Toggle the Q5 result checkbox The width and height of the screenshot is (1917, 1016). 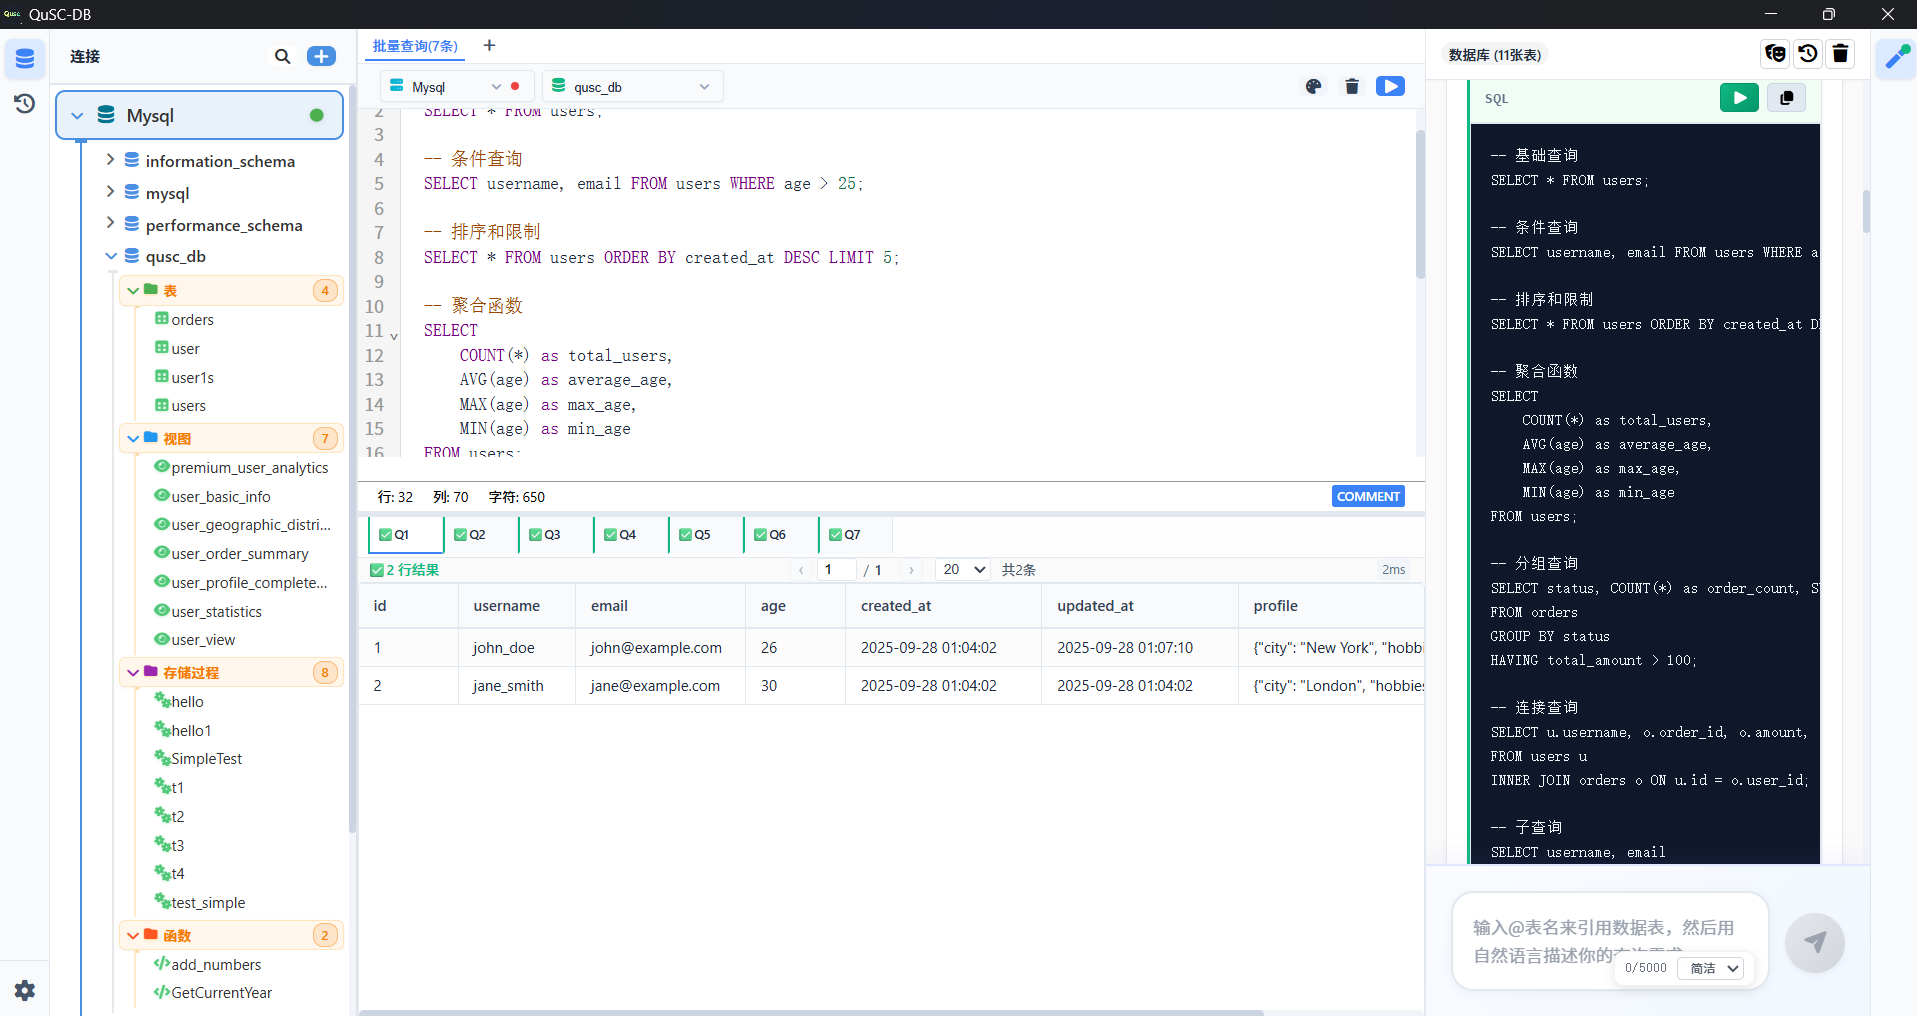(685, 535)
